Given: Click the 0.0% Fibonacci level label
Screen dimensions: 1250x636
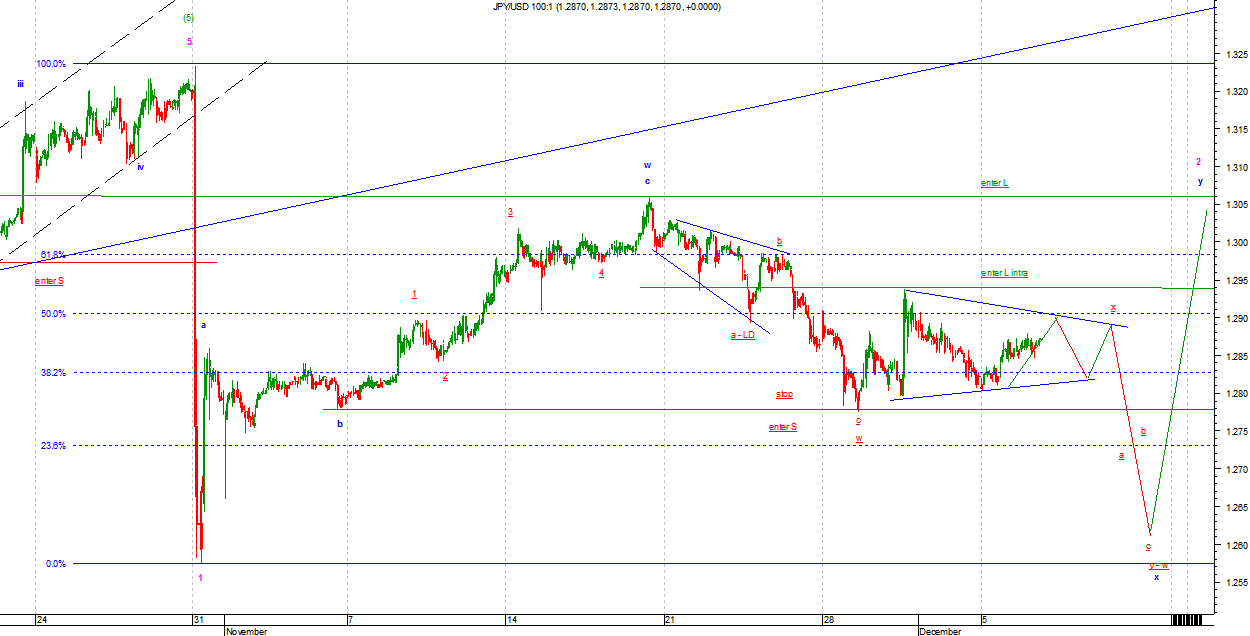Looking at the screenshot, I should (x=55, y=564).
